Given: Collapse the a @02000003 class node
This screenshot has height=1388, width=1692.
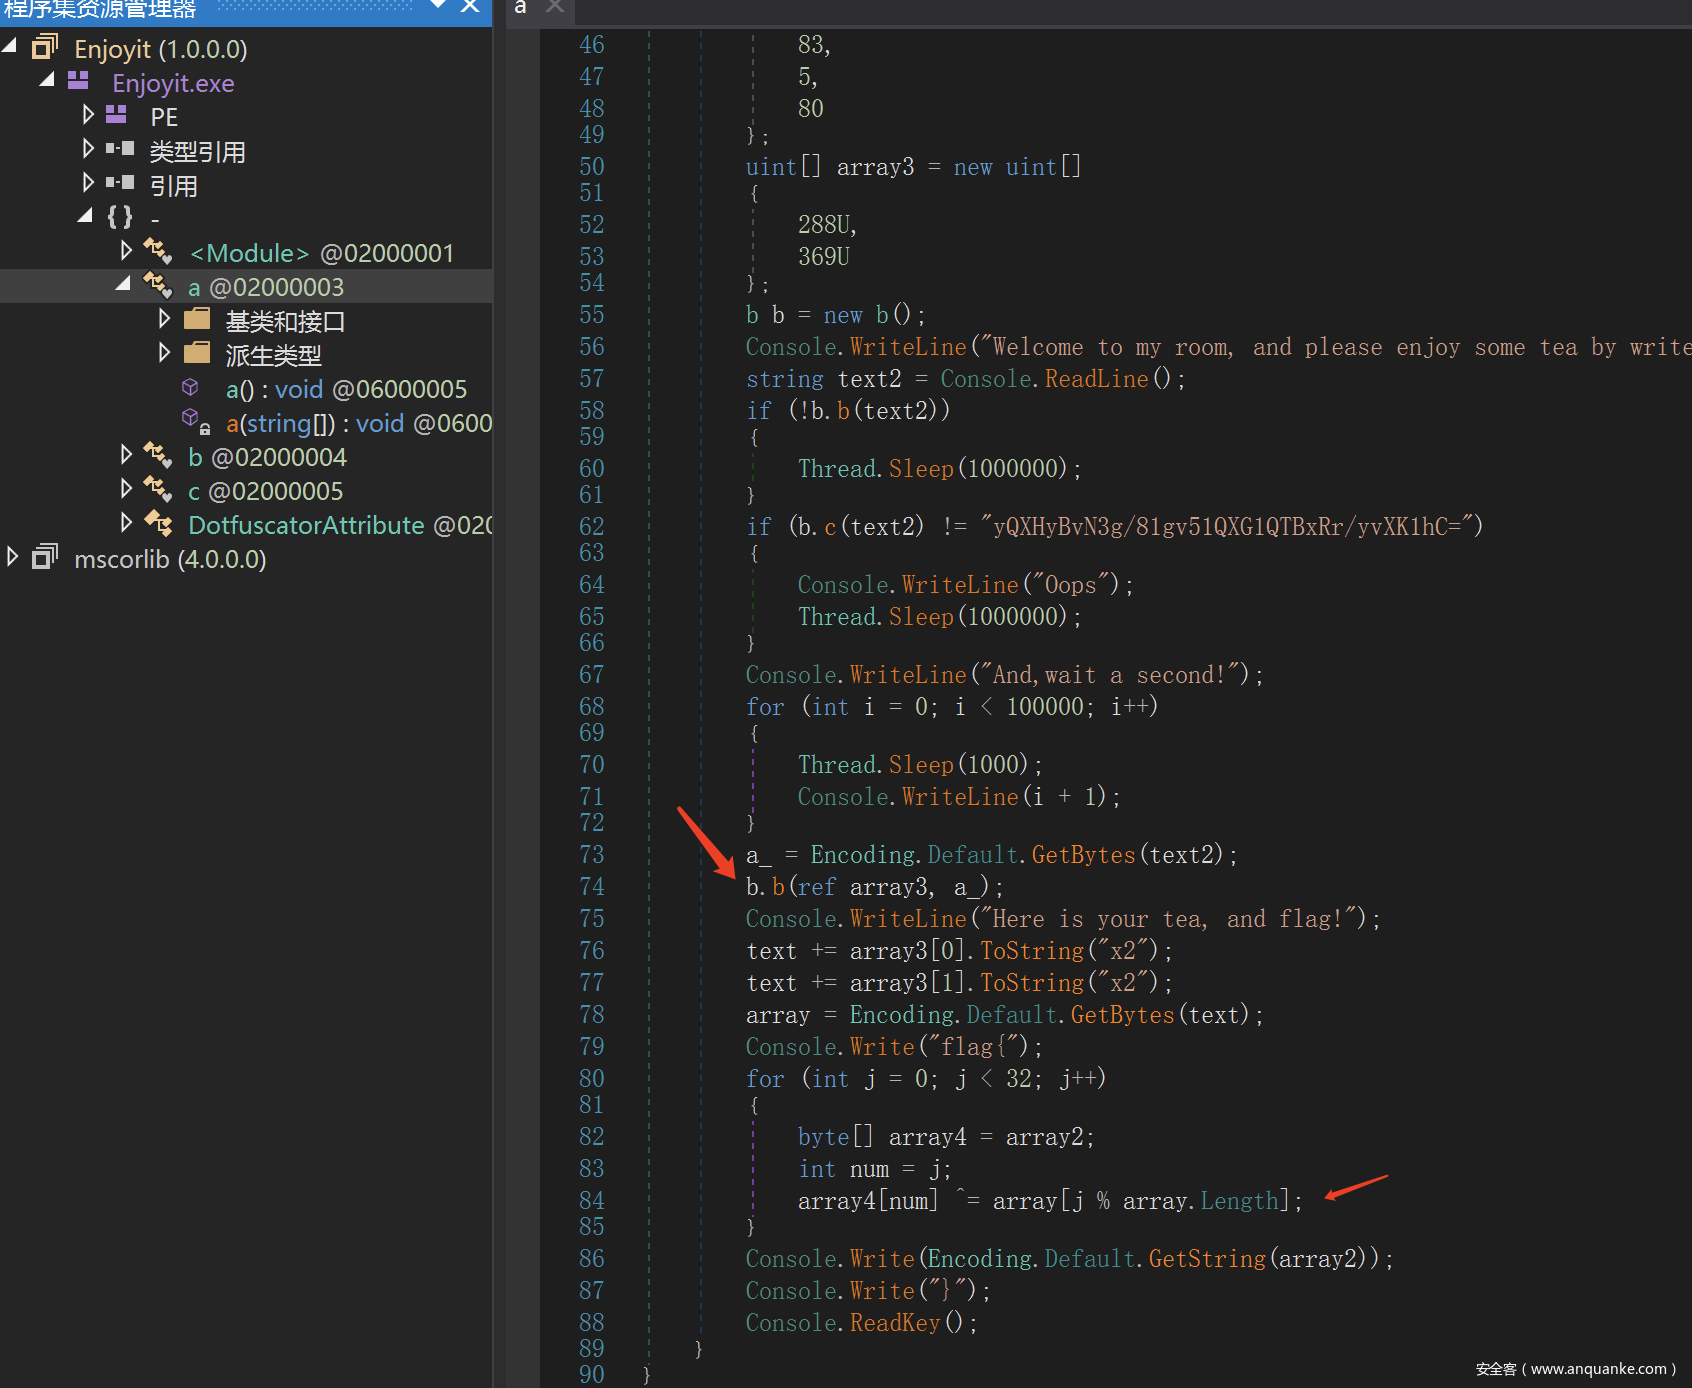Looking at the screenshot, I should pyautogui.click(x=124, y=285).
